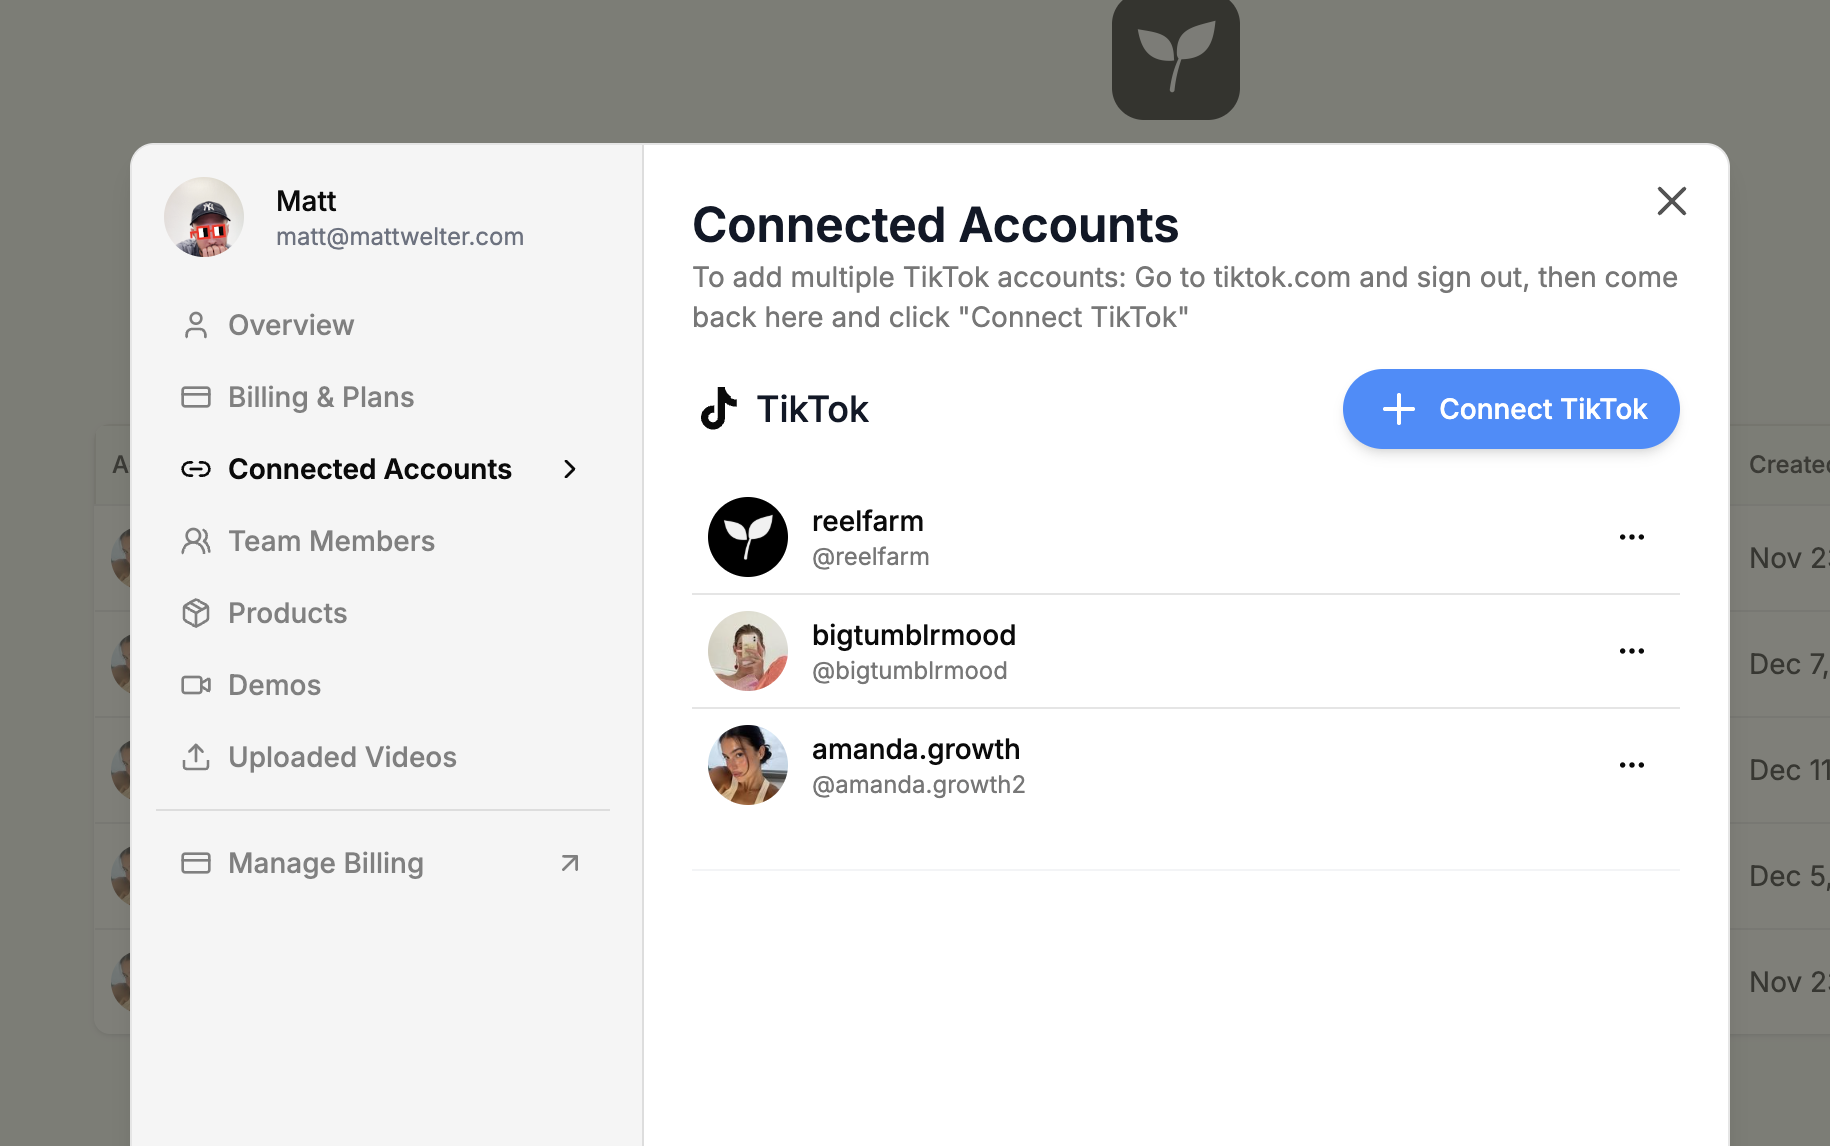Click the Team Members people icon
Image resolution: width=1830 pixels, height=1146 pixels.
[x=196, y=541]
